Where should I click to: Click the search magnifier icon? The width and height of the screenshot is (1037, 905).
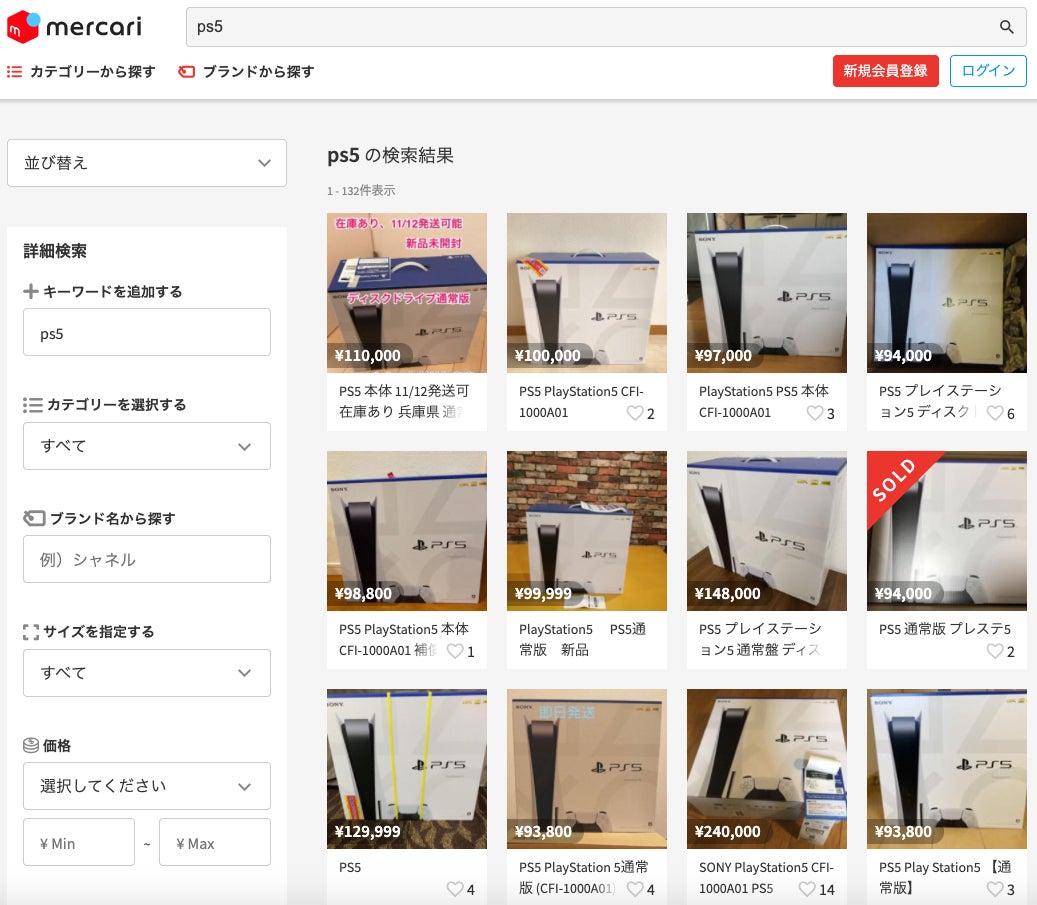pyautogui.click(x=1007, y=27)
